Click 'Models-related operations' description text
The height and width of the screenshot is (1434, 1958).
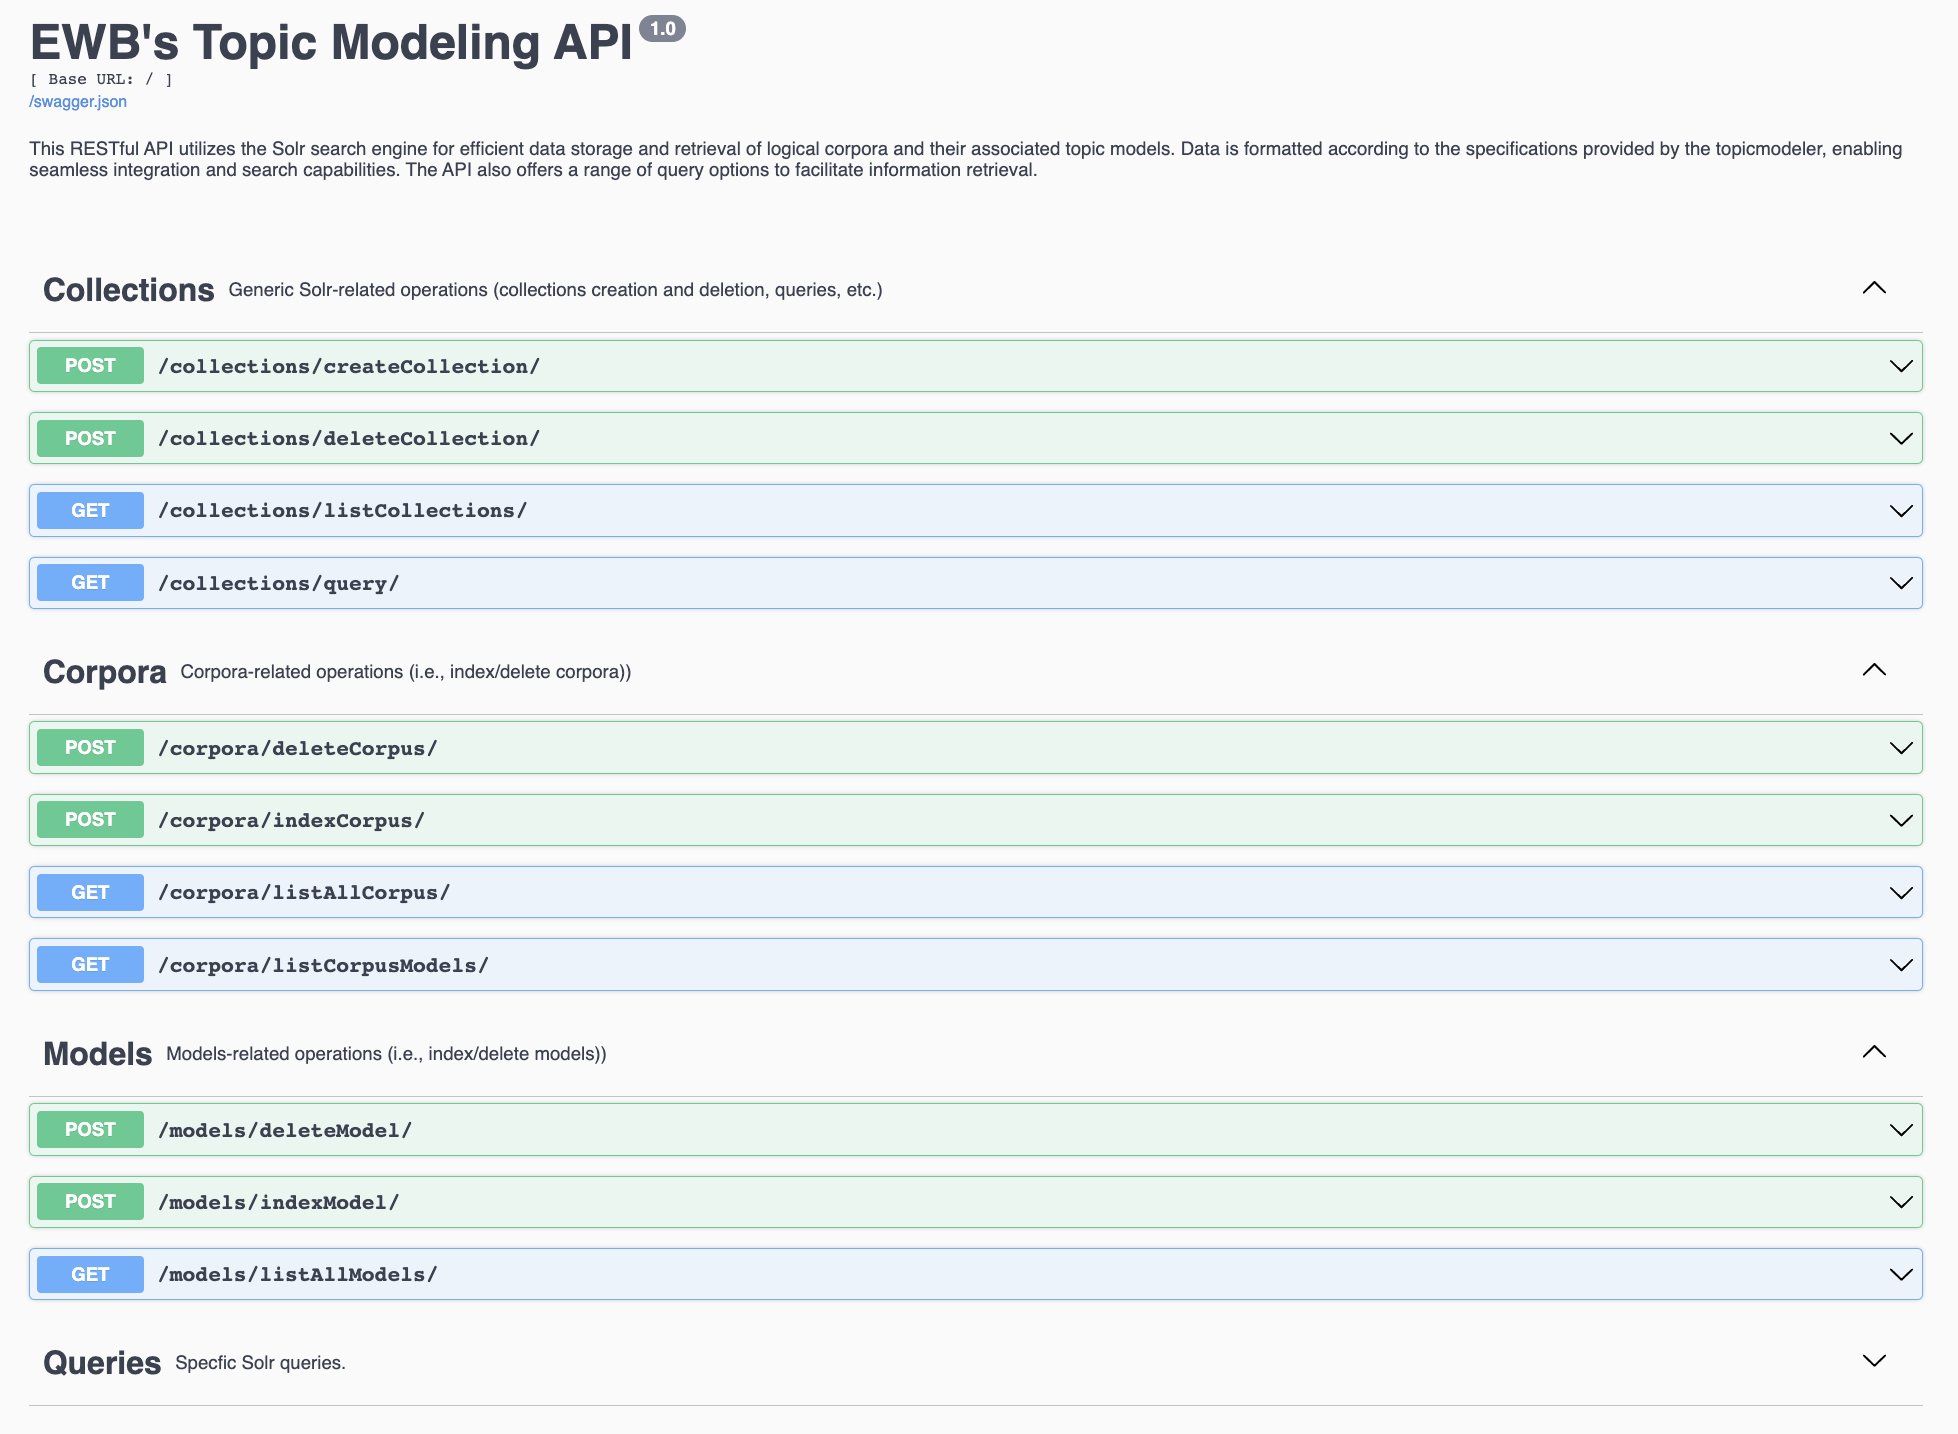point(386,1054)
